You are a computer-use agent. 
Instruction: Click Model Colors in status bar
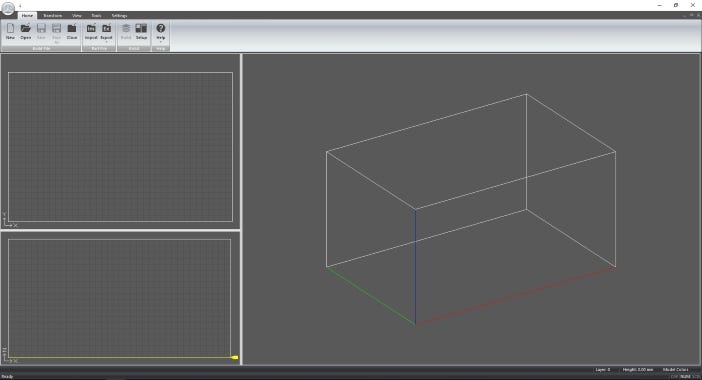(676, 370)
